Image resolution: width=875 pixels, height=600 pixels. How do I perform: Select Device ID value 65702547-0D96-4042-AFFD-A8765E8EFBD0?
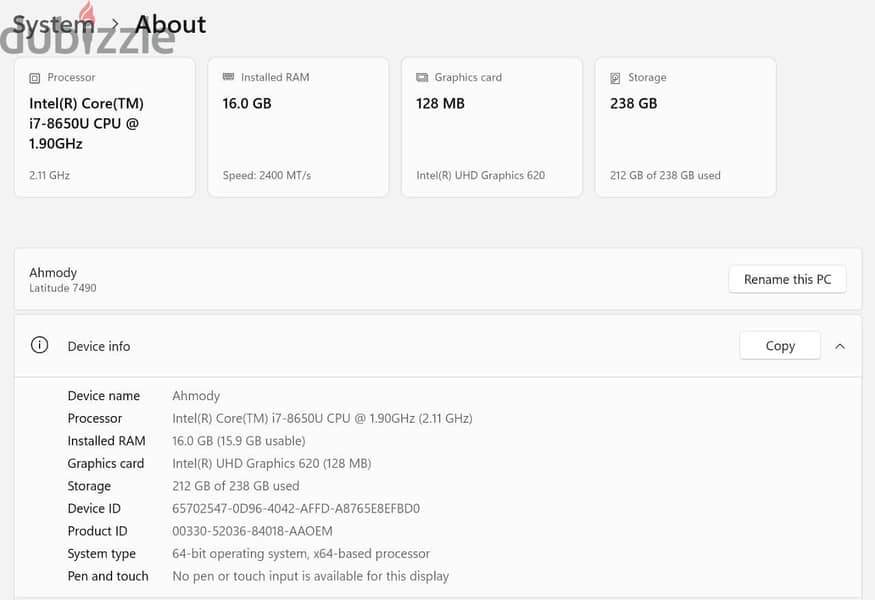[296, 508]
